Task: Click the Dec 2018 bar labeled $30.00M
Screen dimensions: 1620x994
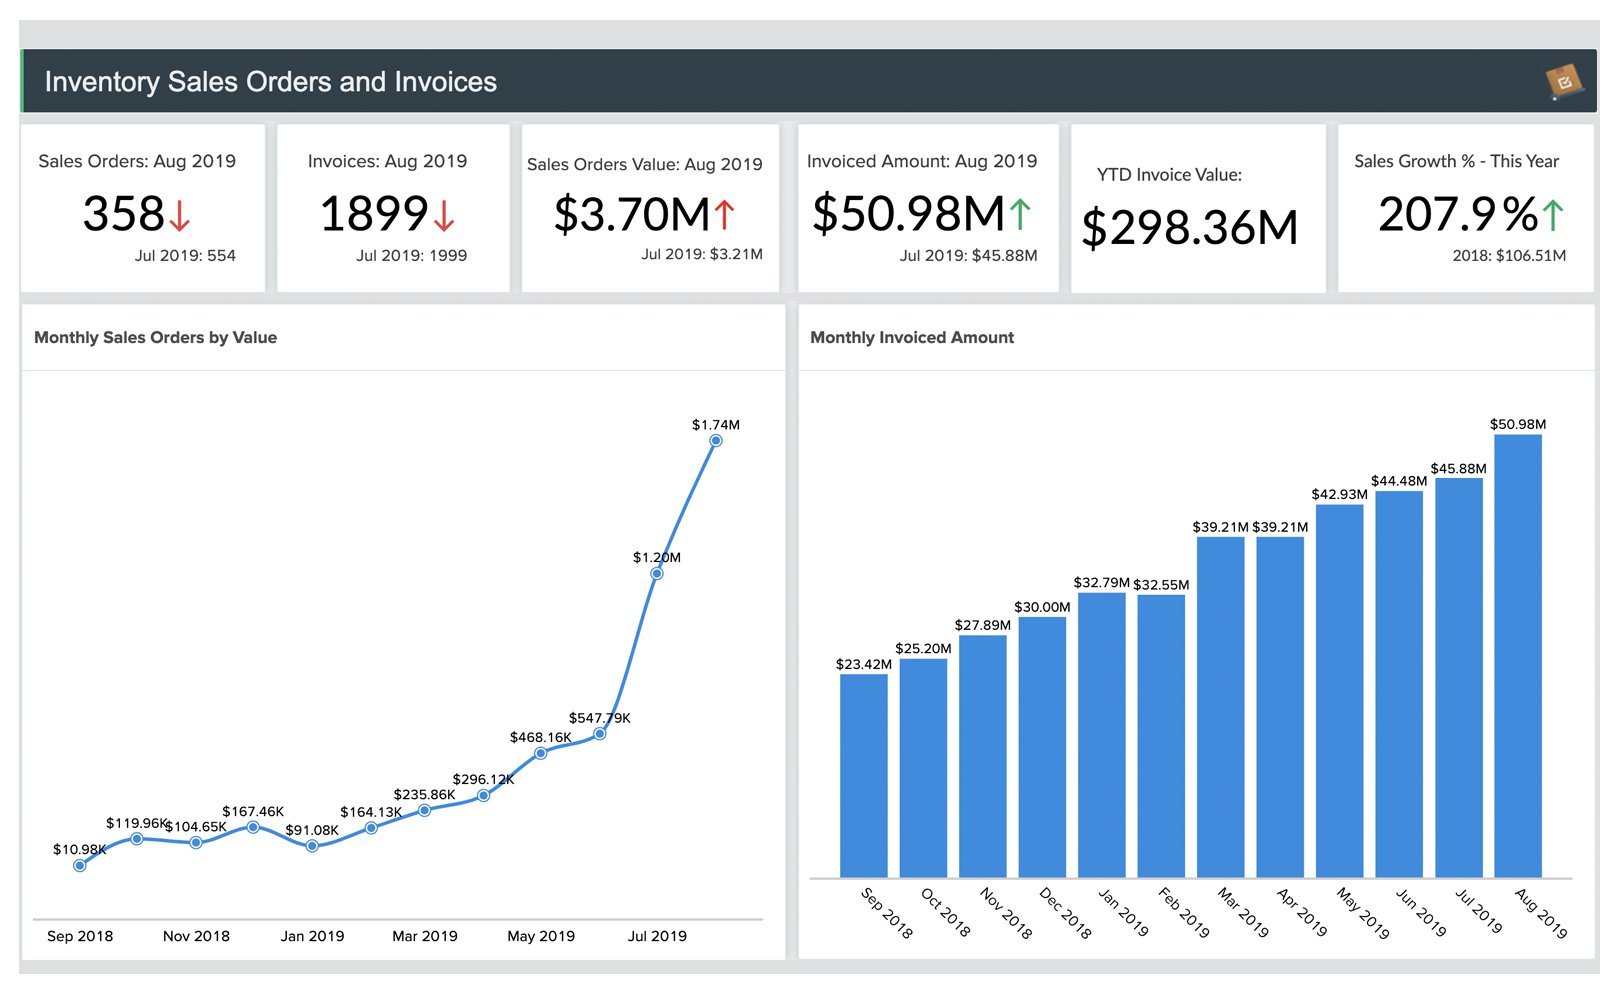Action: point(1042,746)
